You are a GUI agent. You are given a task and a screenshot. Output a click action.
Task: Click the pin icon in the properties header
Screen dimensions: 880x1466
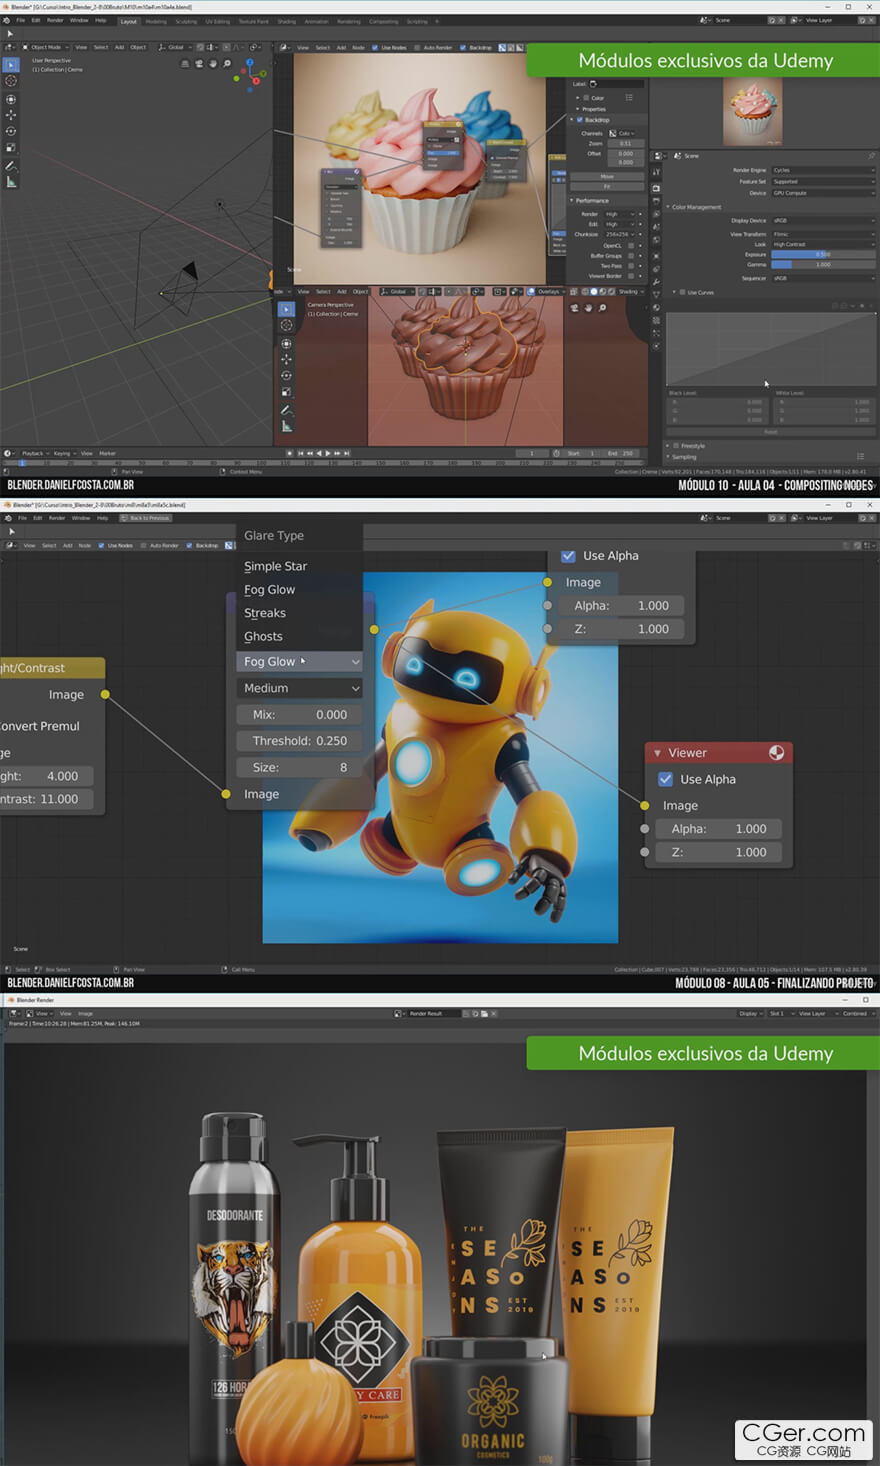point(871,156)
